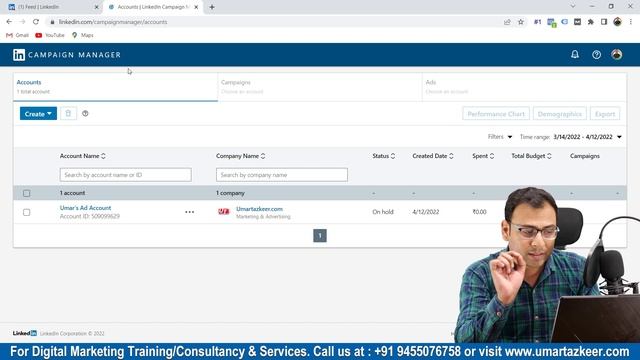Screen dimensions: 640x360
Task: Open Umar's Ad Account link
Action: click(85, 208)
